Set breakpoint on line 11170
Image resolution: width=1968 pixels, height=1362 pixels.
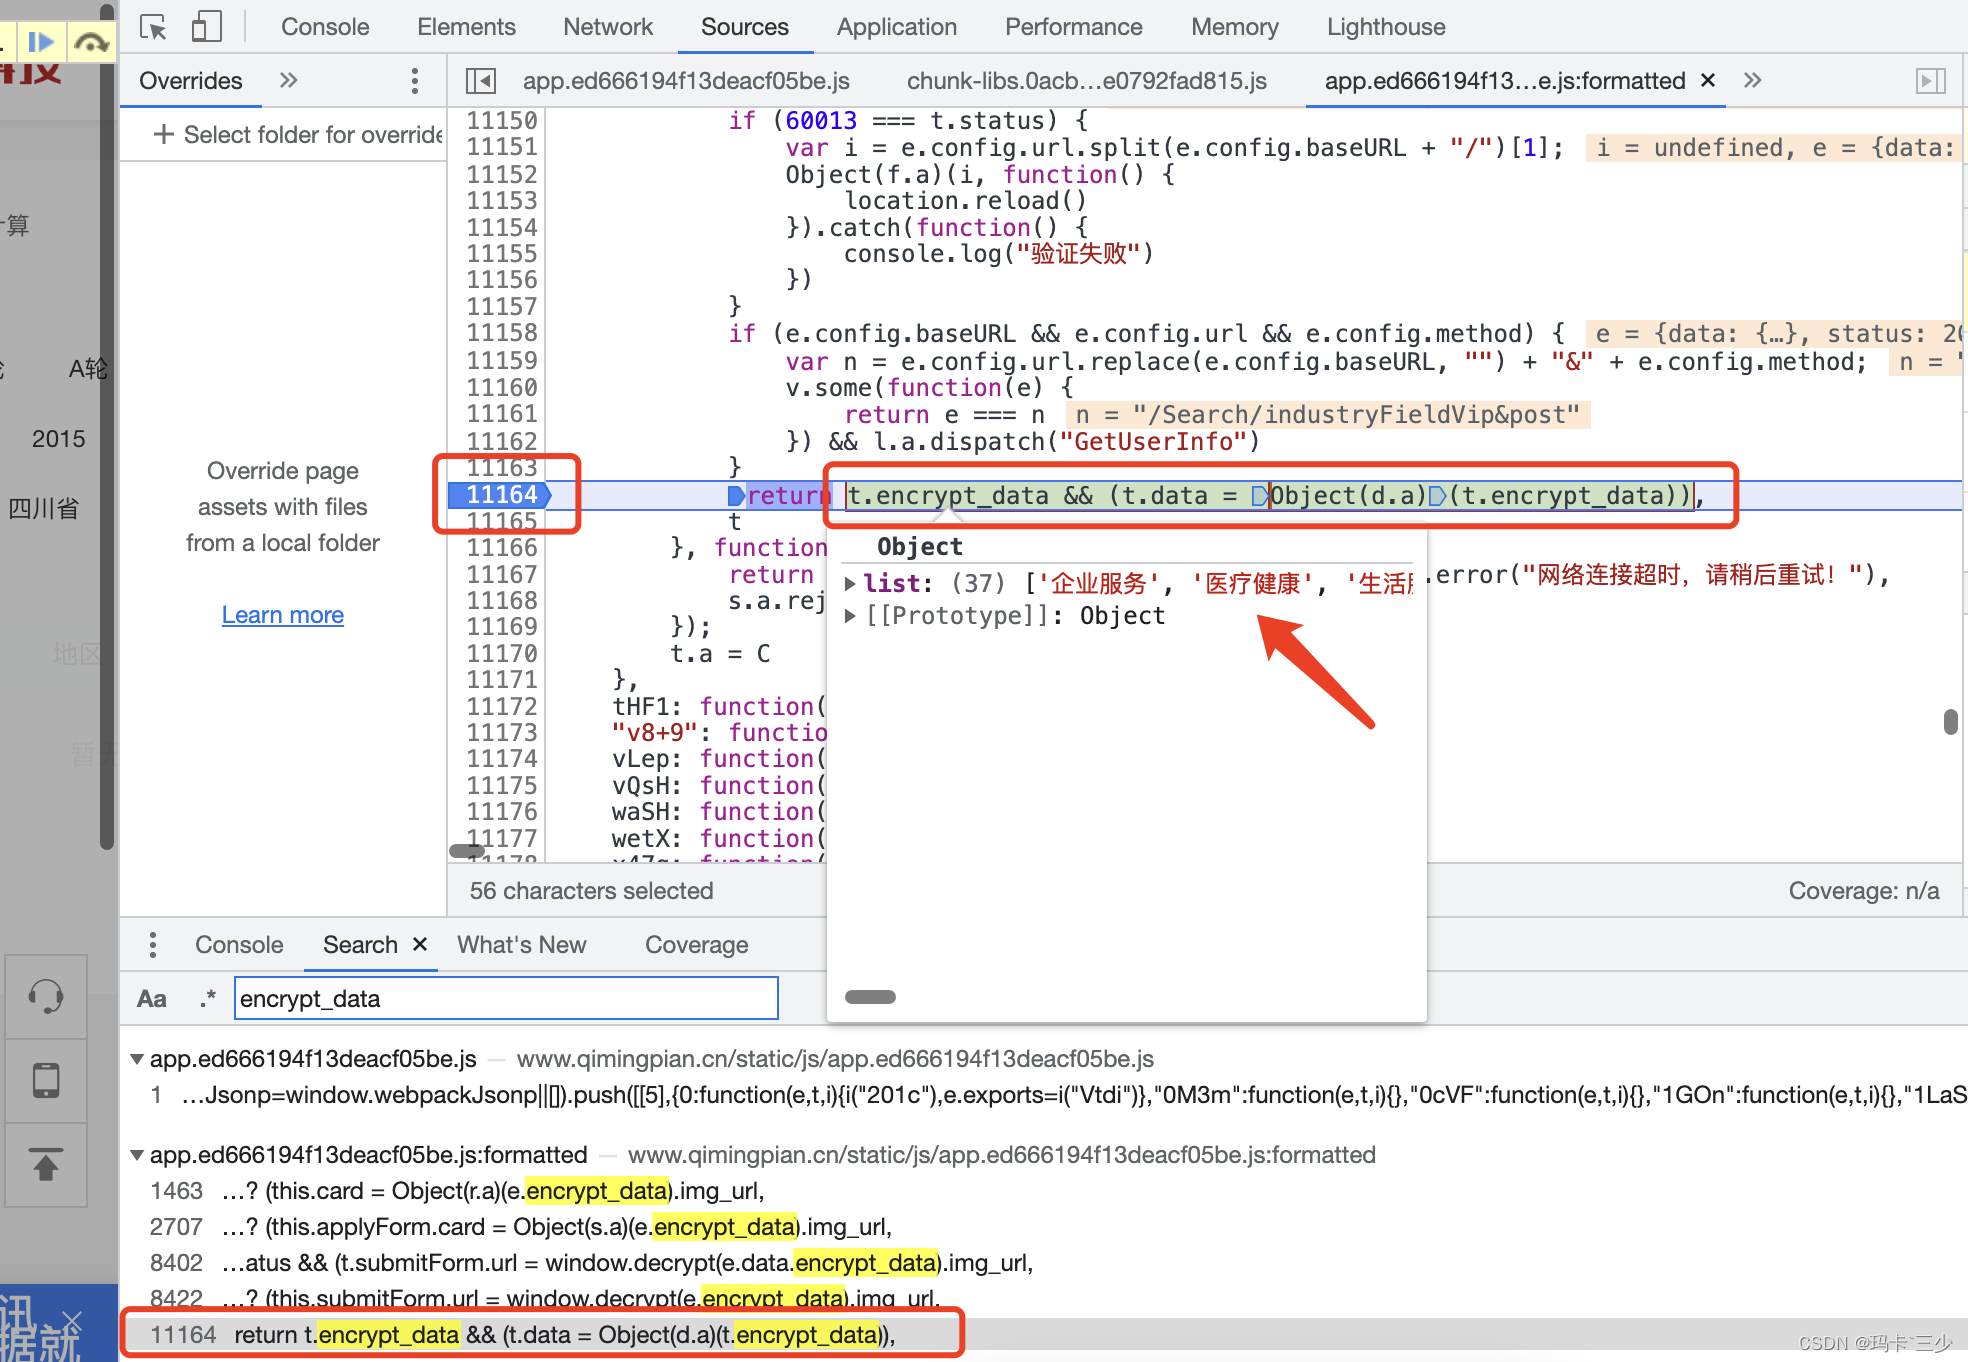pos(502,654)
